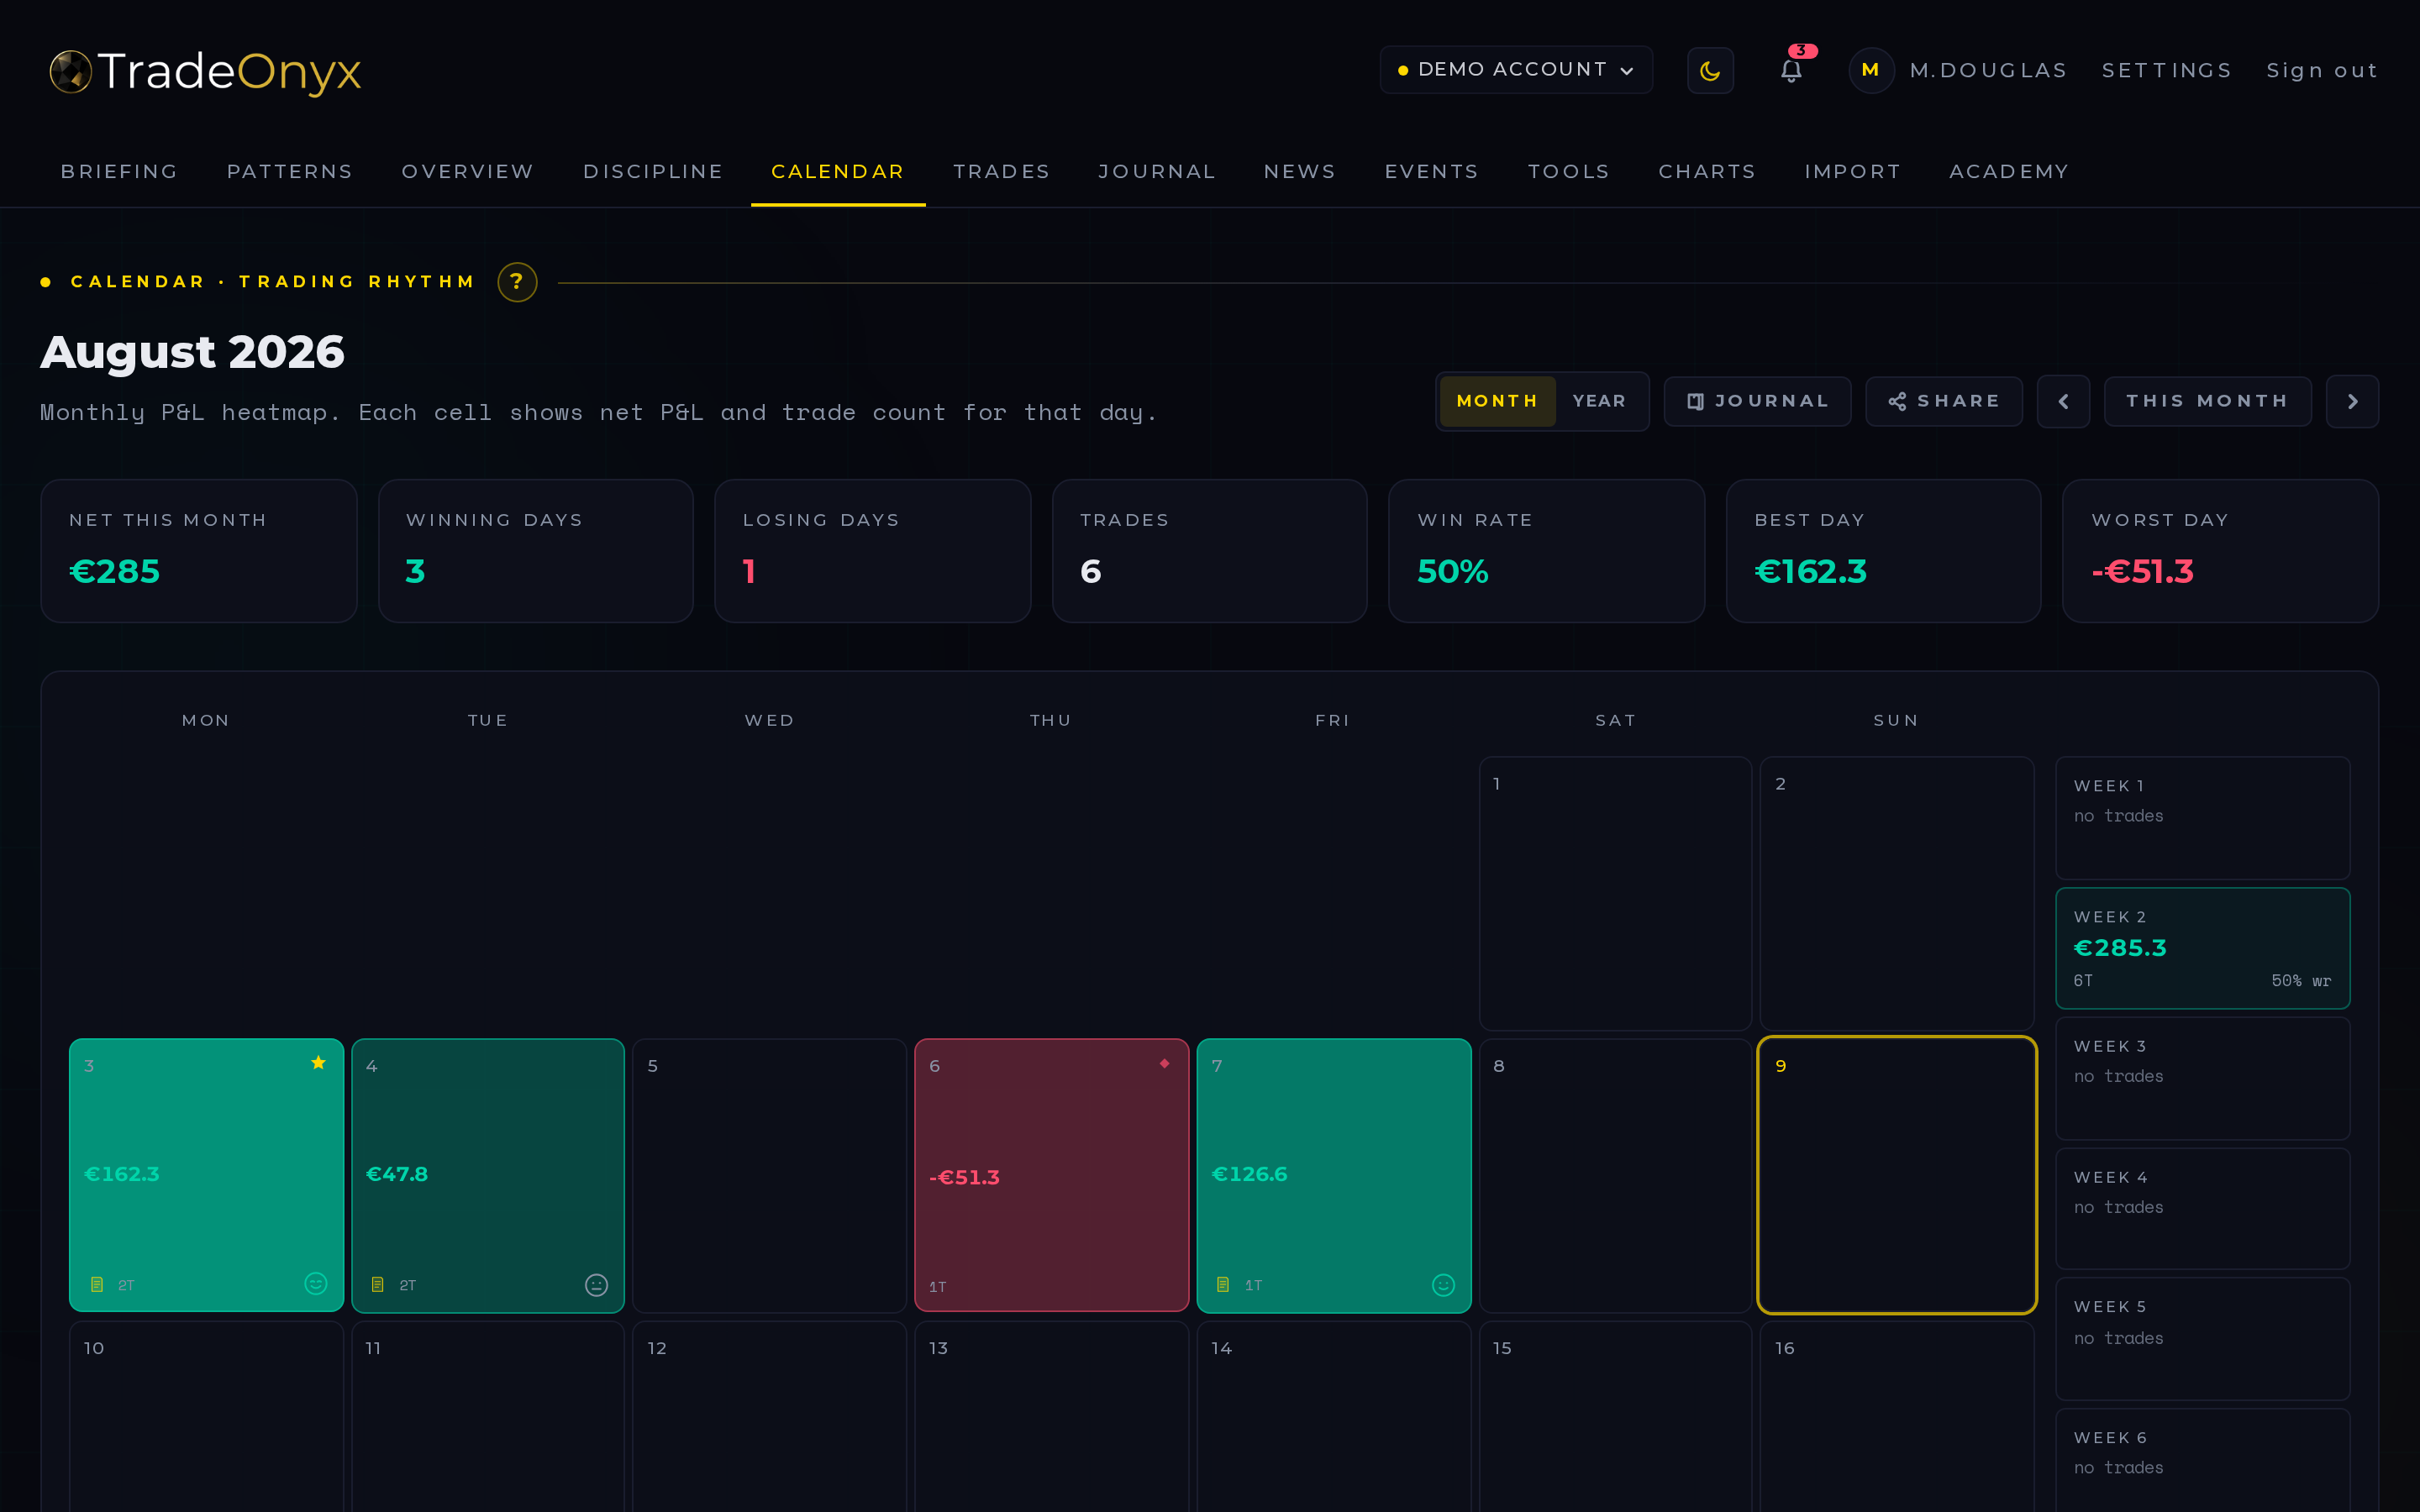Image resolution: width=2420 pixels, height=1512 pixels.
Task: Select the August 3 cell with €162.3
Action: click(206, 1175)
